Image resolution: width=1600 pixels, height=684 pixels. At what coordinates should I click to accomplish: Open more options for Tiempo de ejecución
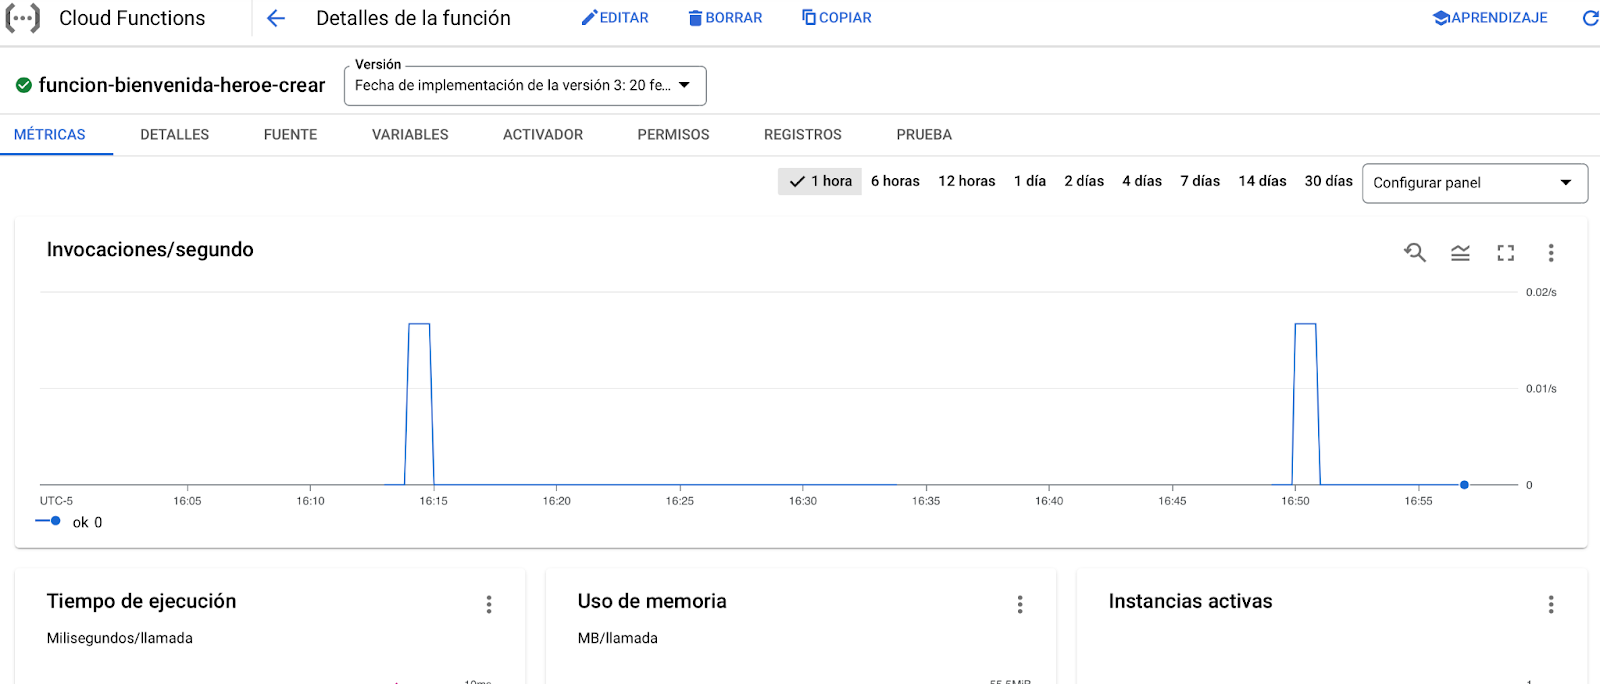(x=489, y=604)
